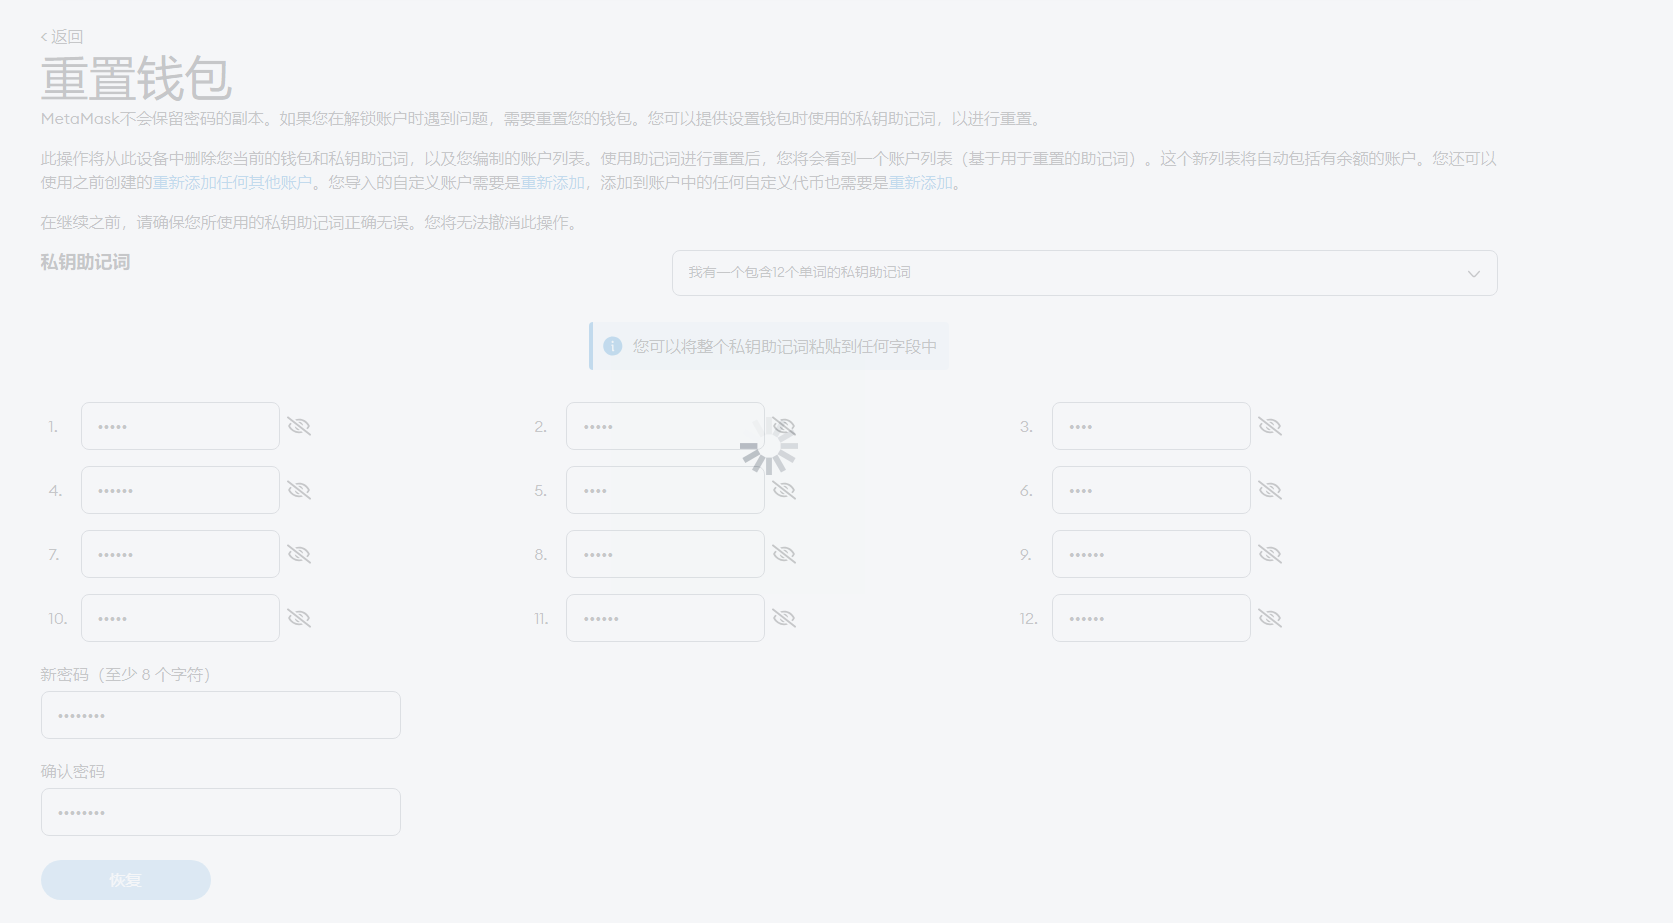Screen dimensions: 1673x923
Task: Focus the 新密码 password field
Action: (220, 715)
